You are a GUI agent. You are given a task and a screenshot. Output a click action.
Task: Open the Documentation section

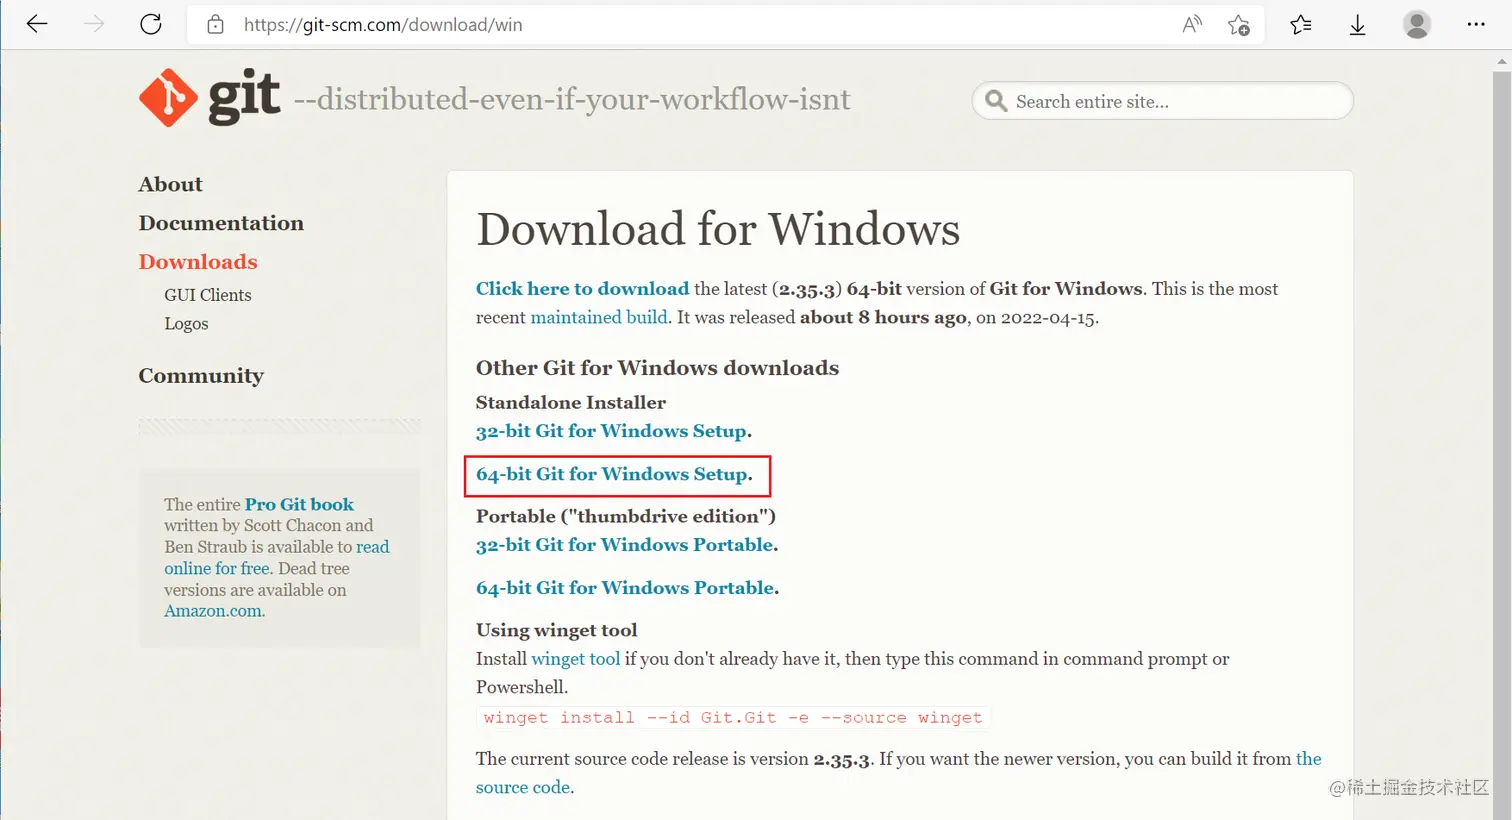tap(221, 223)
